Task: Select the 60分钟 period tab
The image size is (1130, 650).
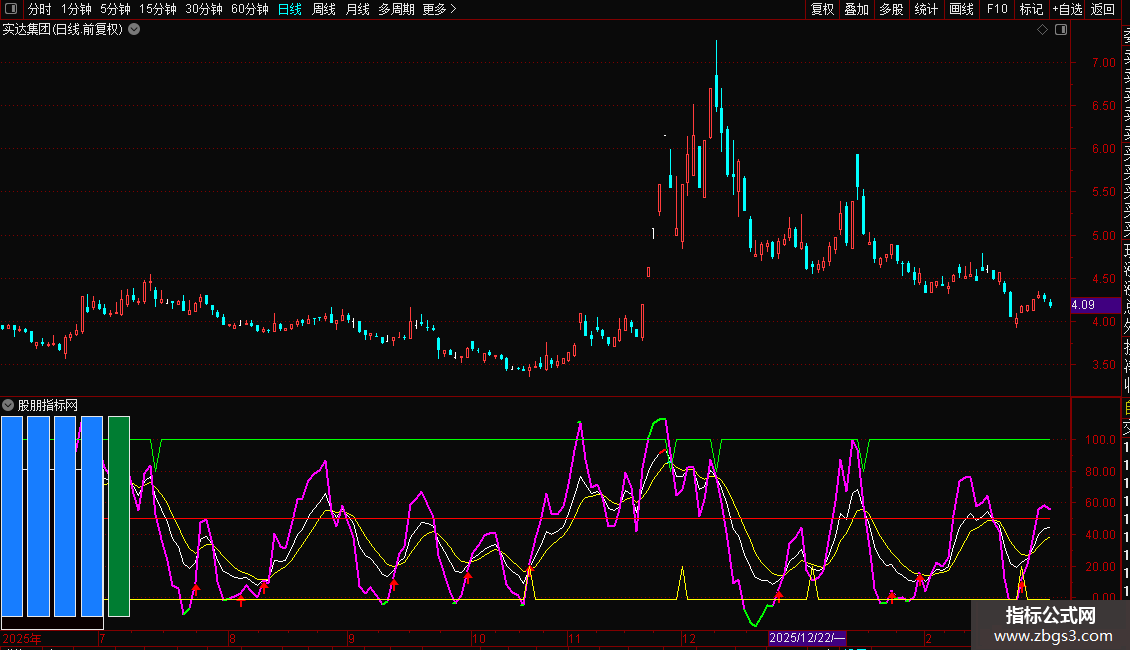Action: (x=249, y=9)
